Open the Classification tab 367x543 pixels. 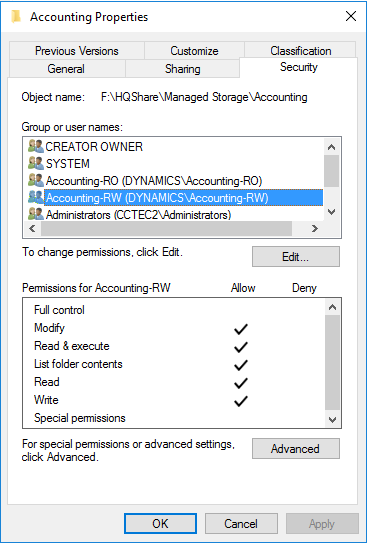(x=301, y=51)
